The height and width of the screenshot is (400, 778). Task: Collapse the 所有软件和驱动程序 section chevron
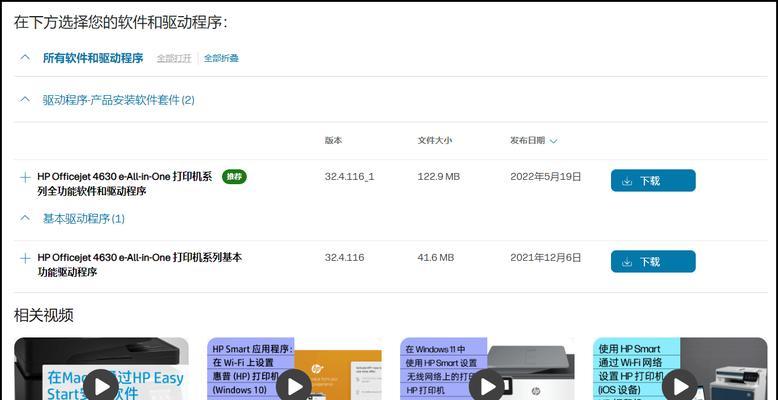click(x=25, y=58)
